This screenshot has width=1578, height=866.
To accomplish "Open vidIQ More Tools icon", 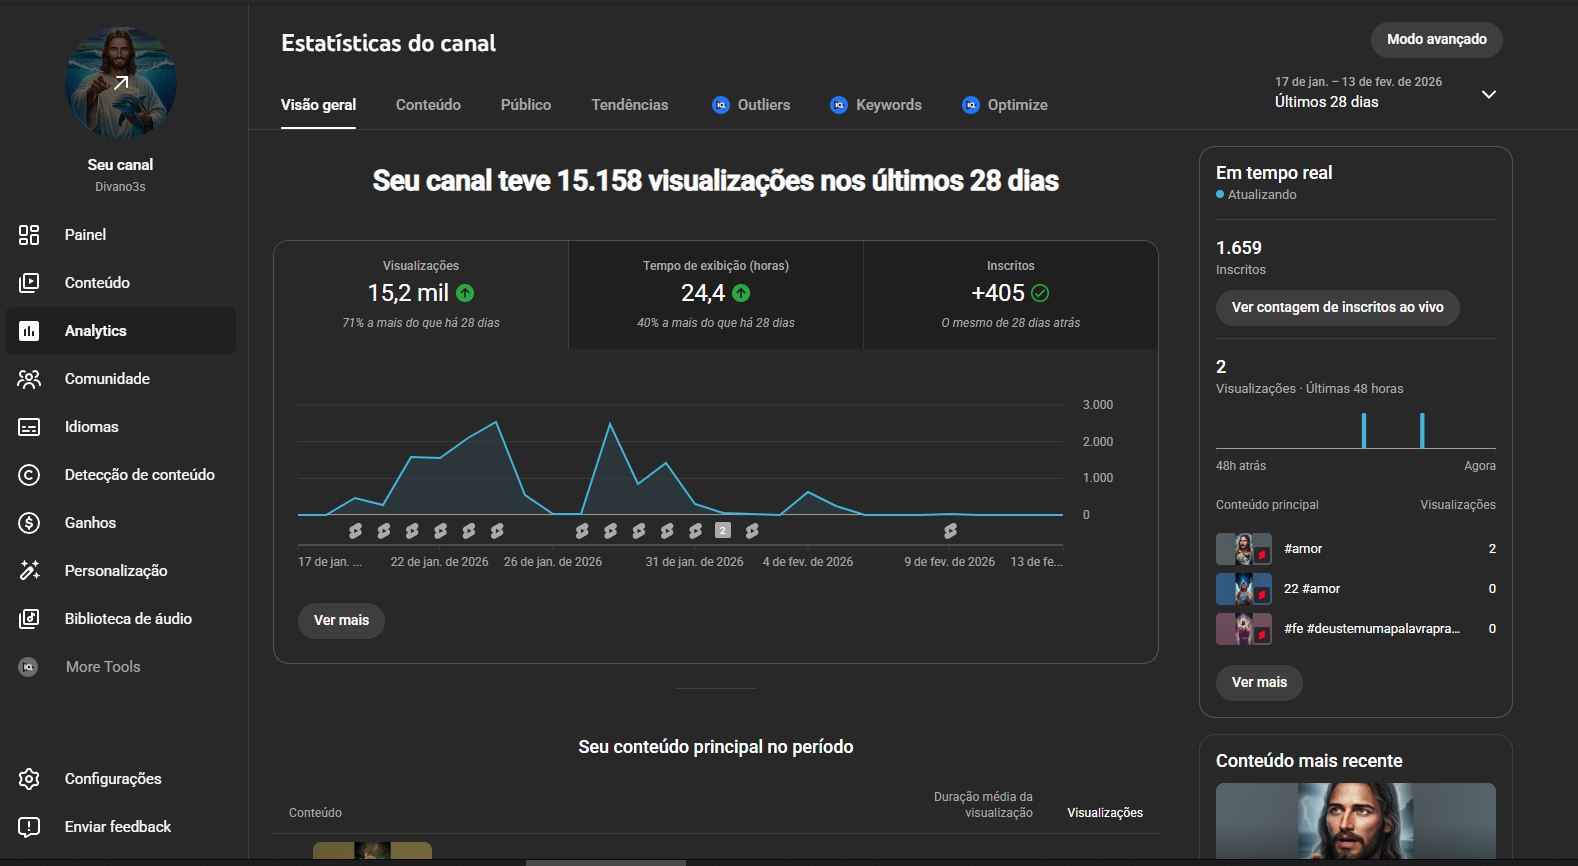I will click(29, 667).
